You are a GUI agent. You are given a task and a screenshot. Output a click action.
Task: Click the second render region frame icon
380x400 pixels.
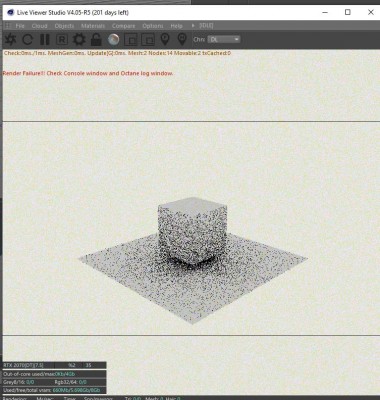[148, 40]
